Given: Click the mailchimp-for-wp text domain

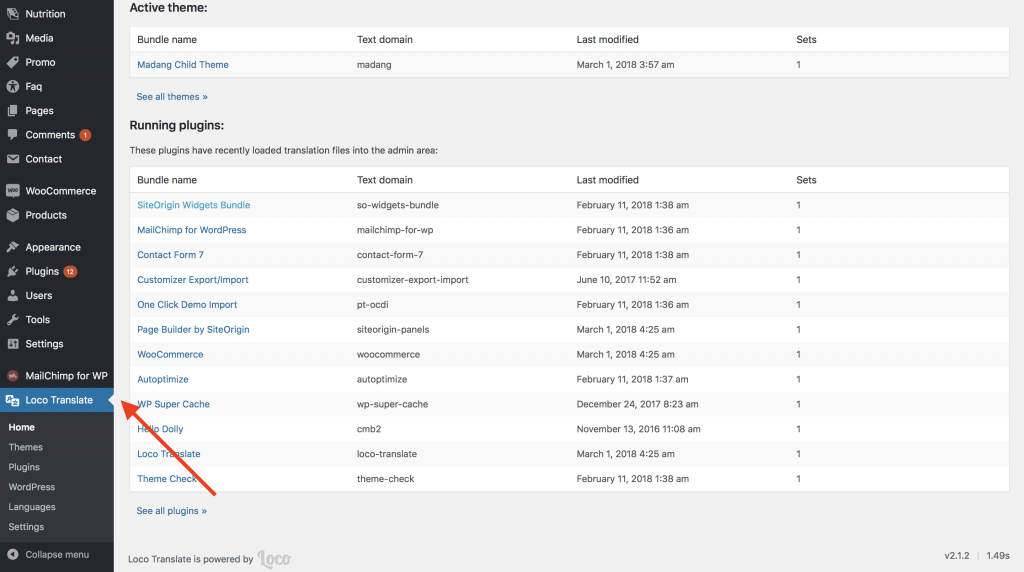Looking at the screenshot, I should click(x=395, y=230).
